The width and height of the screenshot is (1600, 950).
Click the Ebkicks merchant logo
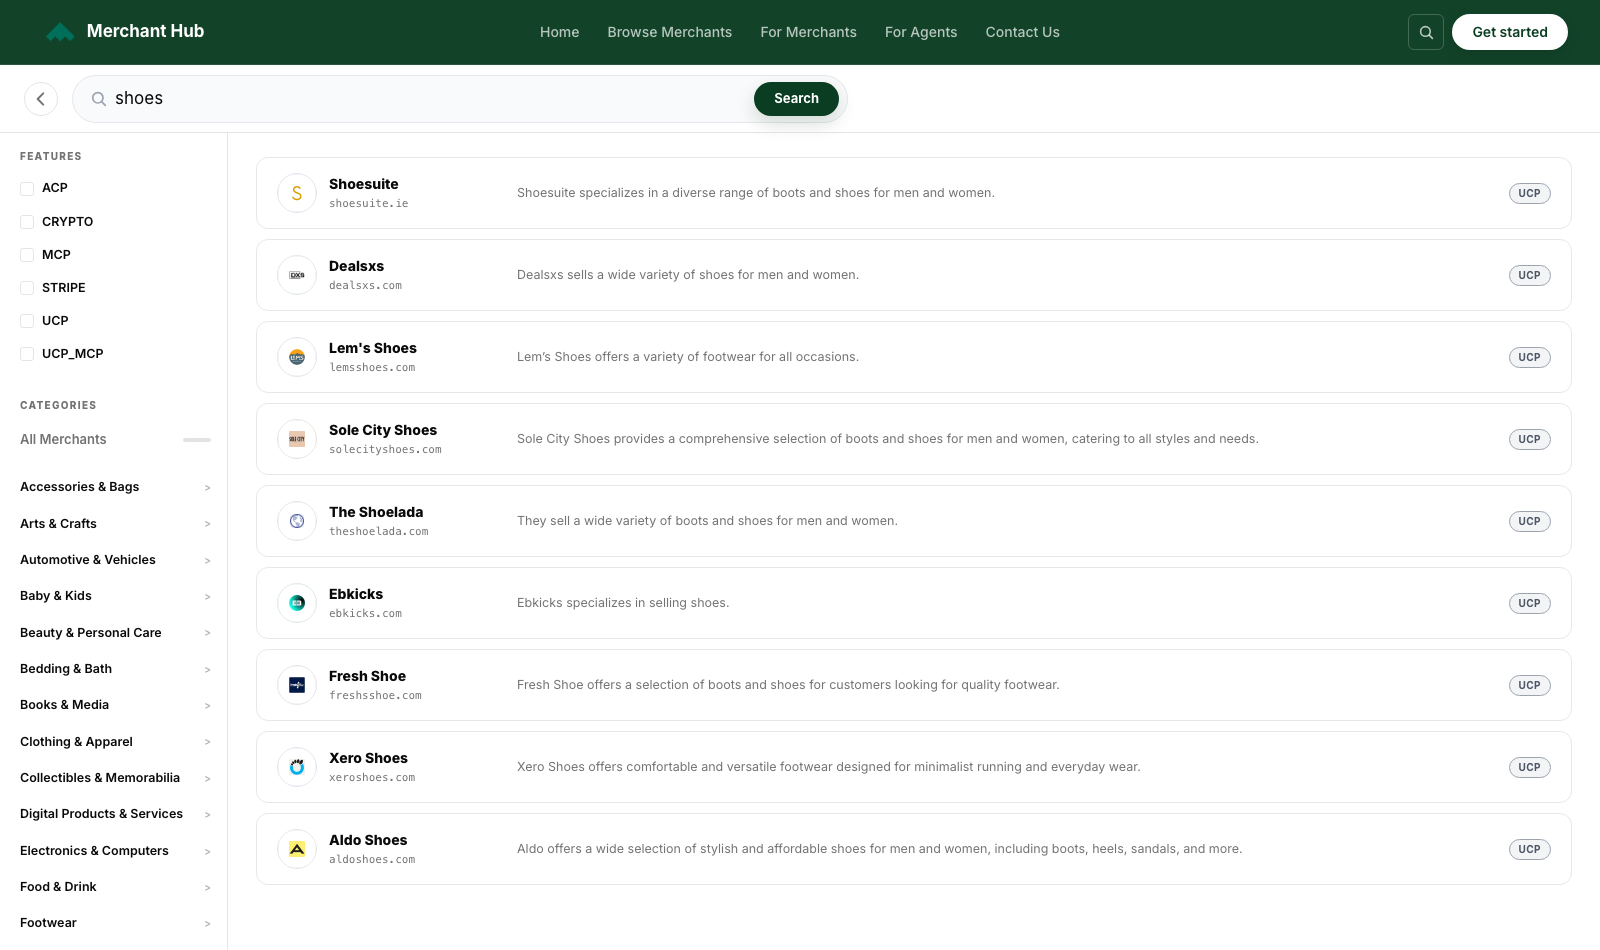[297, 603]
